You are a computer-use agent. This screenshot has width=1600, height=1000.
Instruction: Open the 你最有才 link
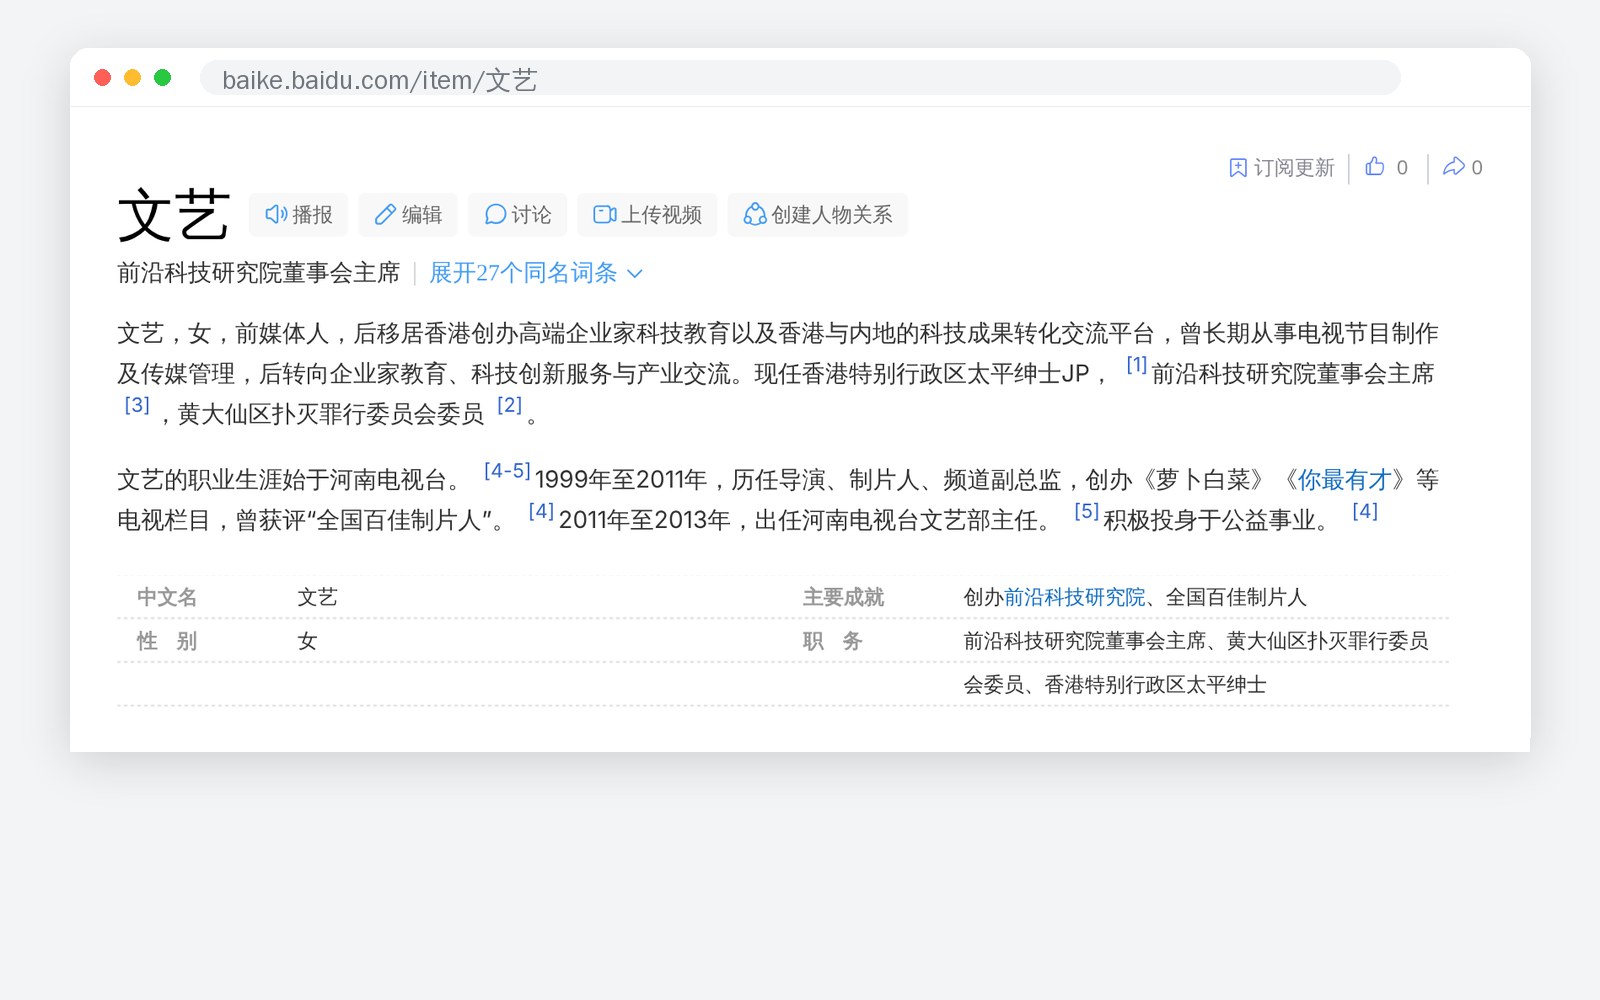(x=1344, y=480)
